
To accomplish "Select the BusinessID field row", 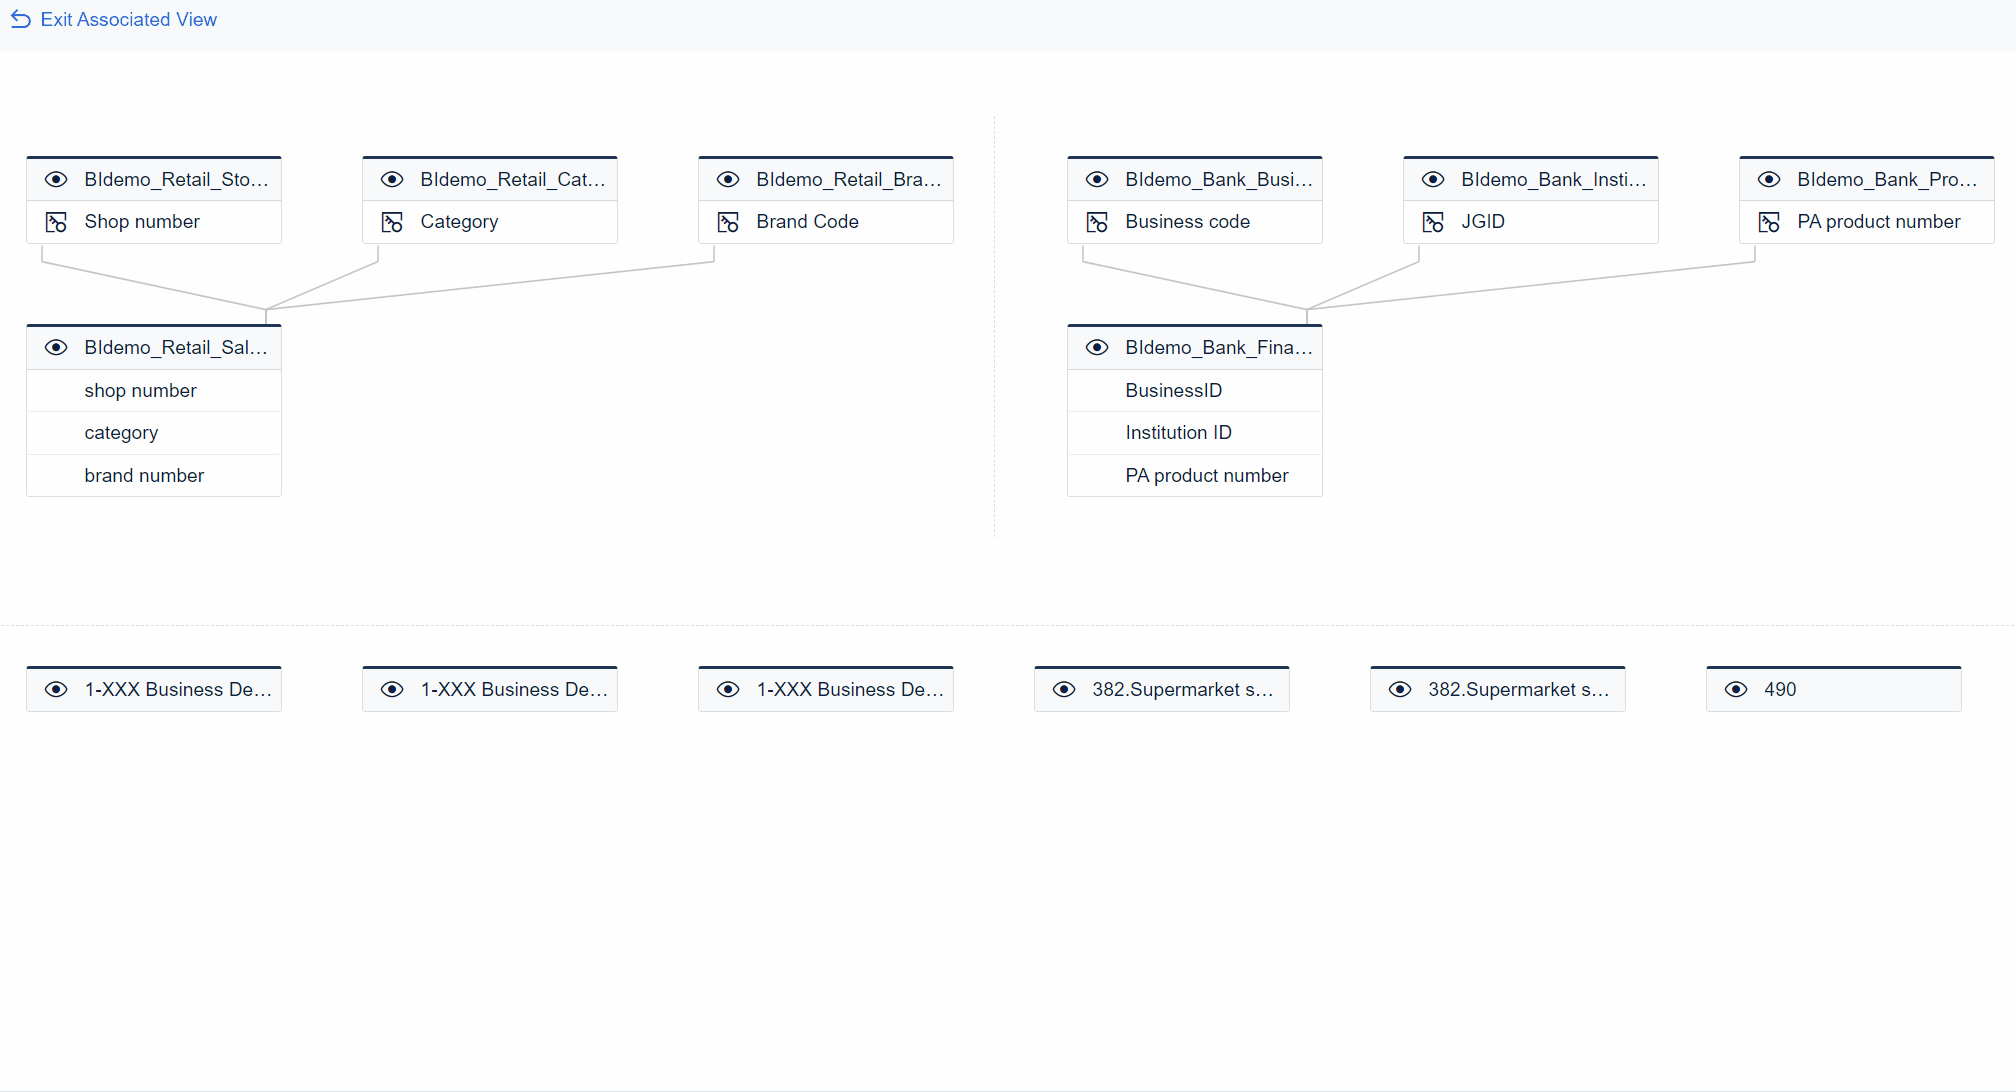I will (x=1174, y=391).
